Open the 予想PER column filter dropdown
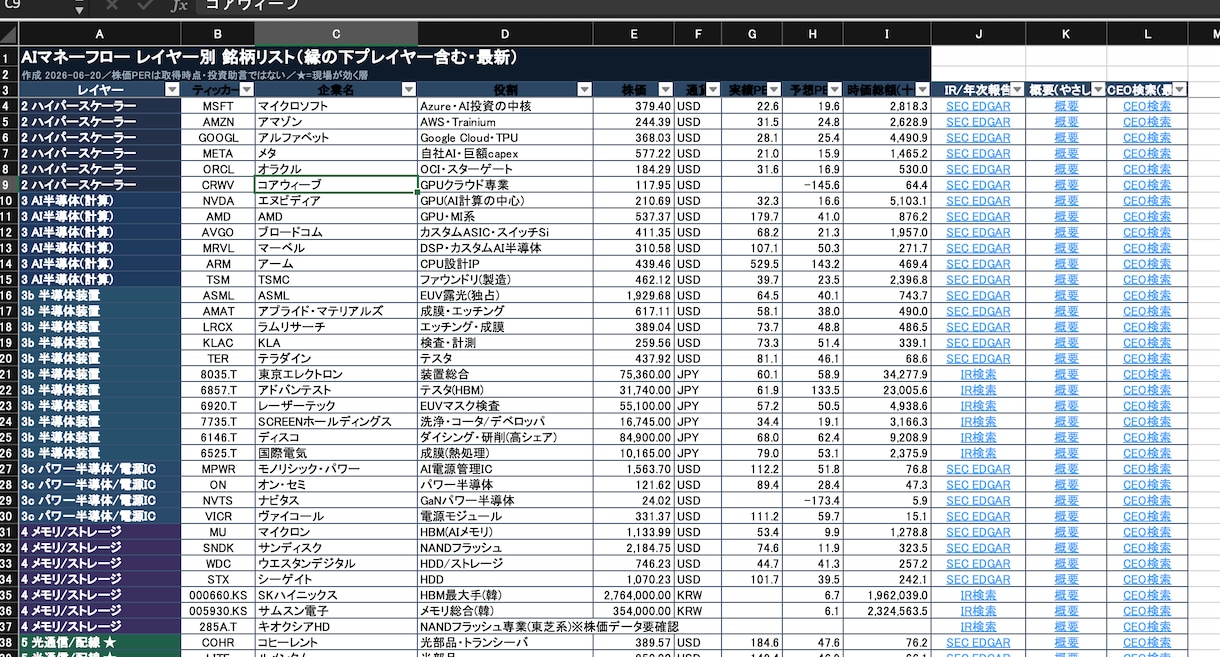 coord(833,90)
